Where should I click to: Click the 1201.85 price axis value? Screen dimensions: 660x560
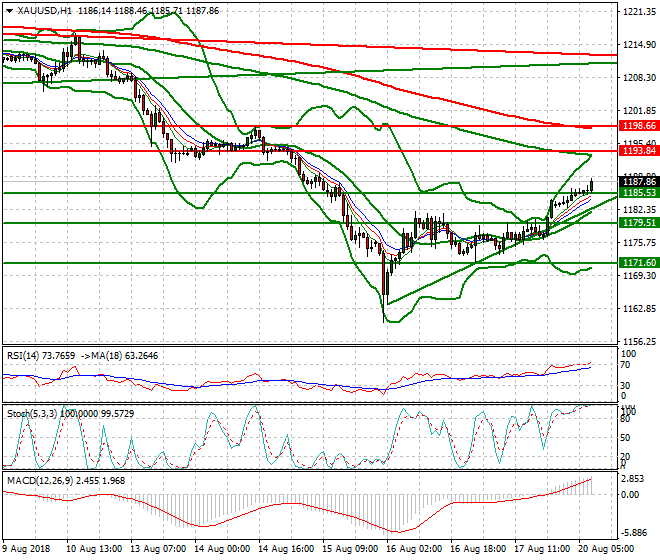click(639, 111)
